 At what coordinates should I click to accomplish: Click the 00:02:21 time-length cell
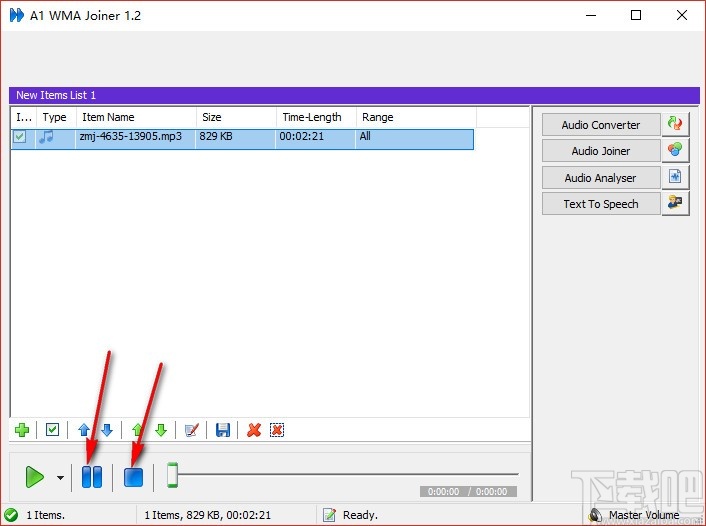(x=302, y=136)
